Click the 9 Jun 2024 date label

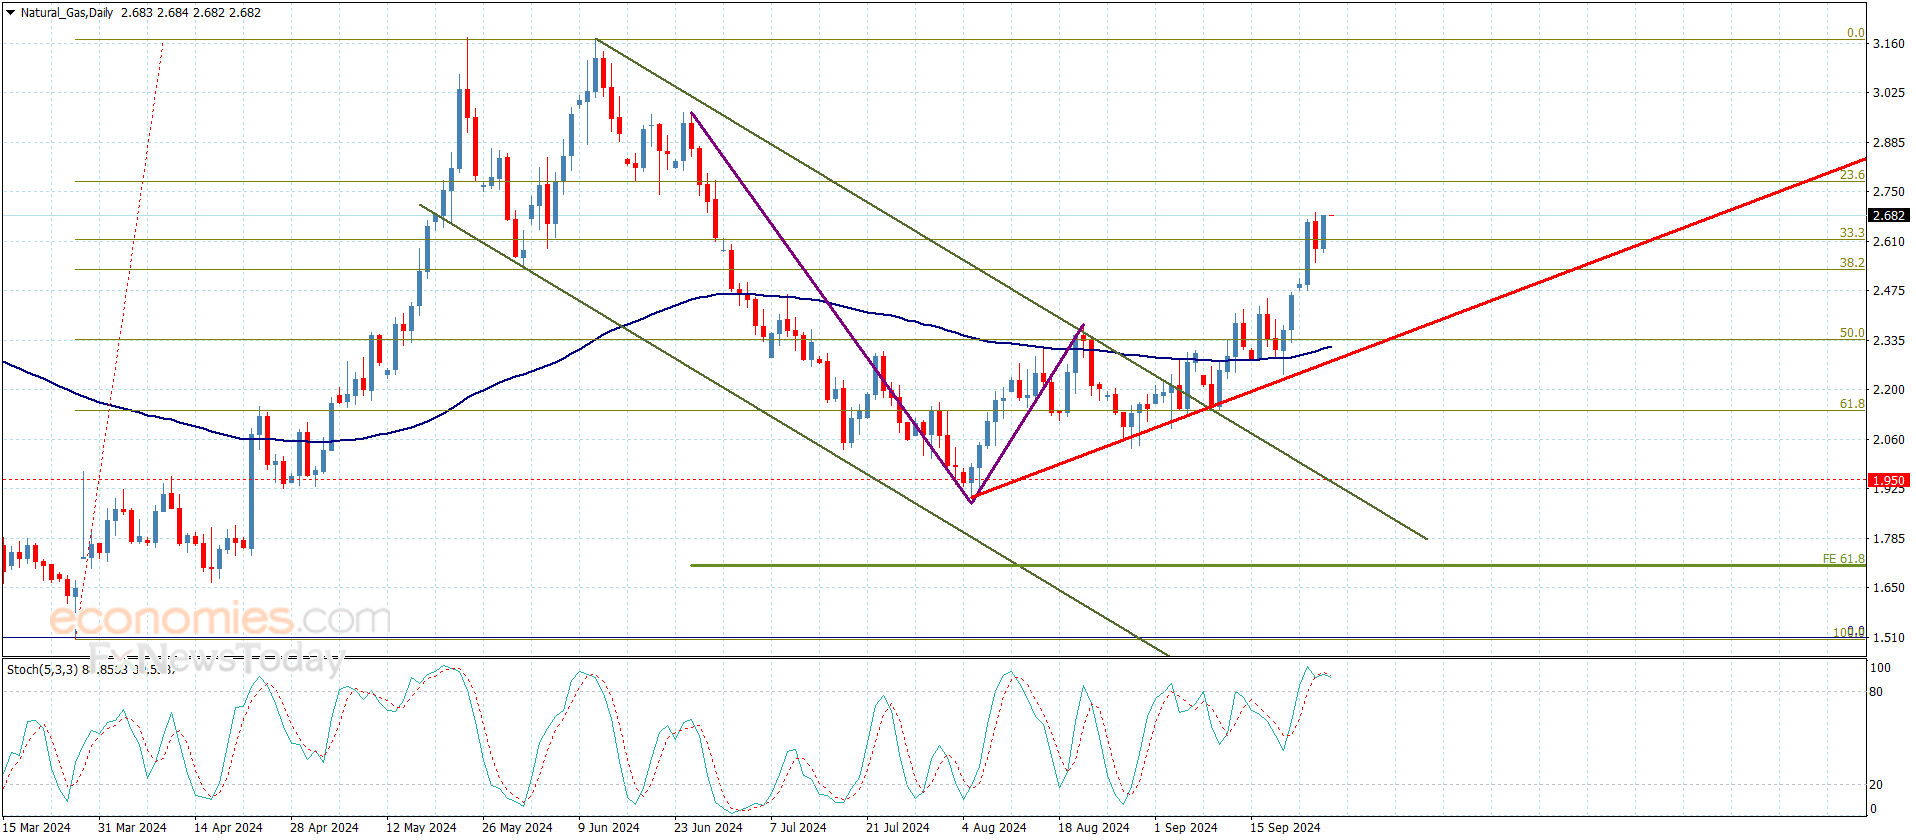pyautogui.click(x=608, y=827)
